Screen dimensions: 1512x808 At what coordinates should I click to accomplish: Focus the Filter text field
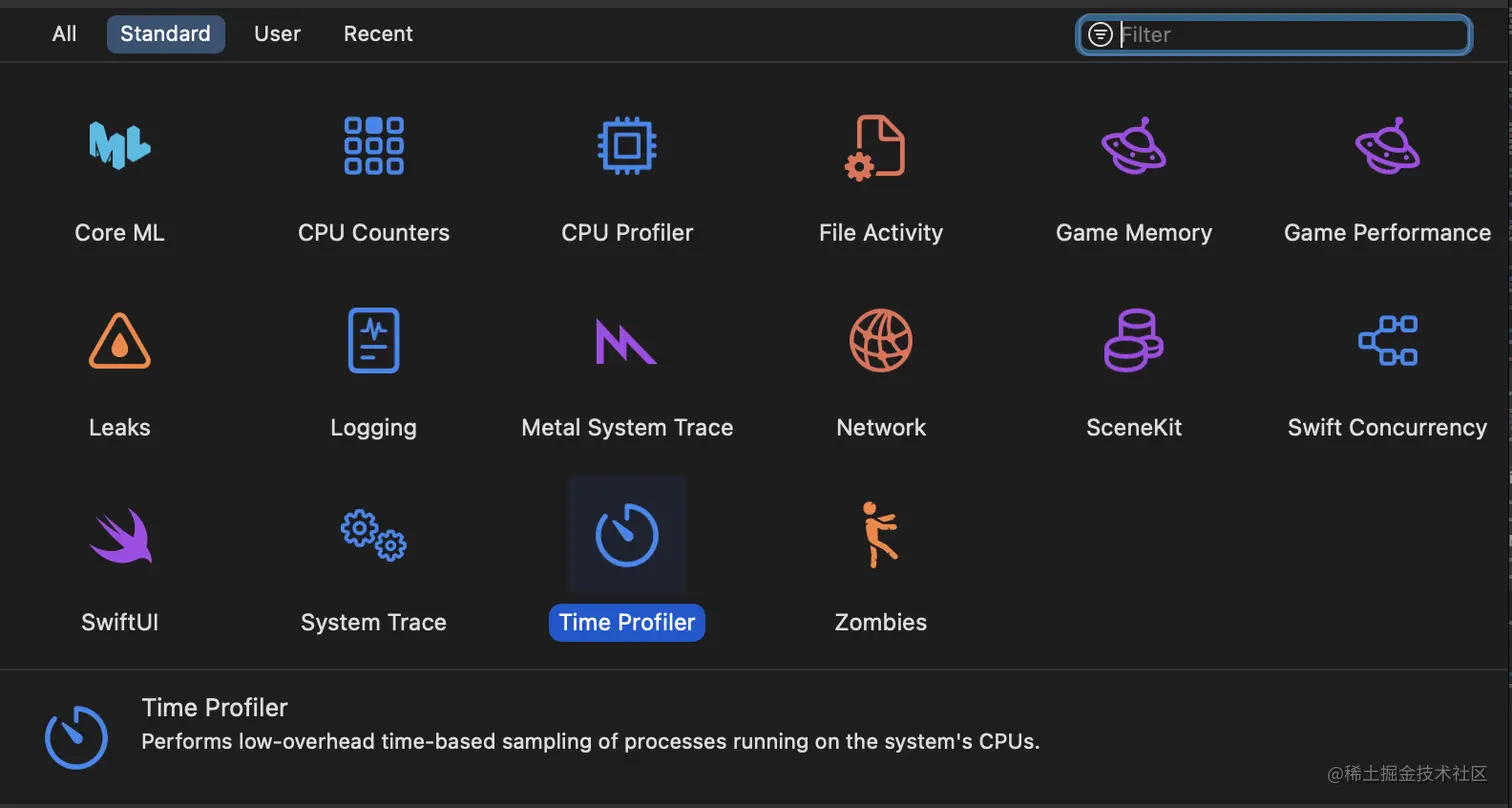pos(1273,35)
